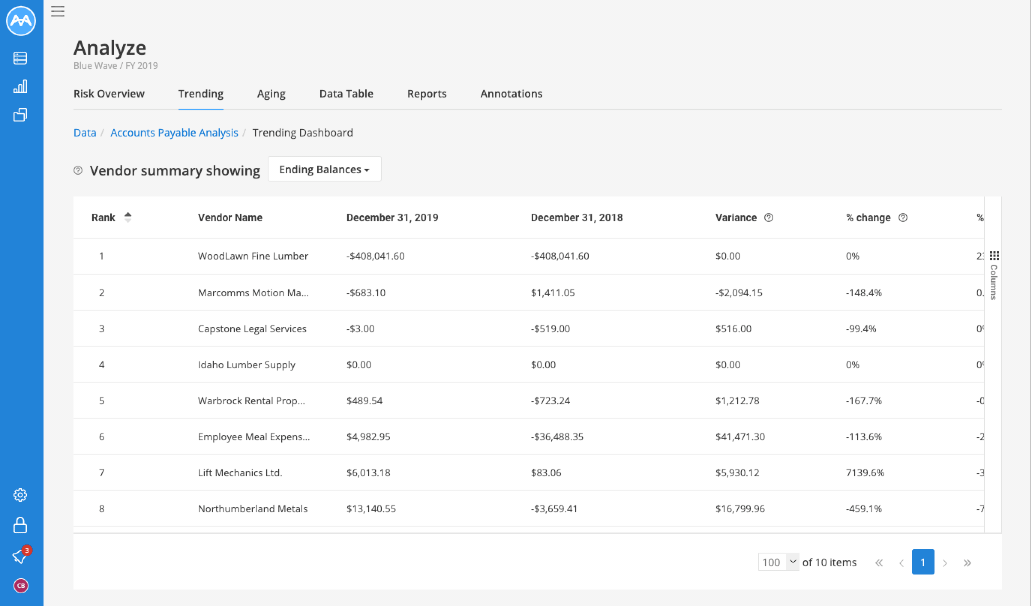This screenshot has width=1031, height=606.
Task: Open the data list sidebar icon
Action: (x=20, y=58)
